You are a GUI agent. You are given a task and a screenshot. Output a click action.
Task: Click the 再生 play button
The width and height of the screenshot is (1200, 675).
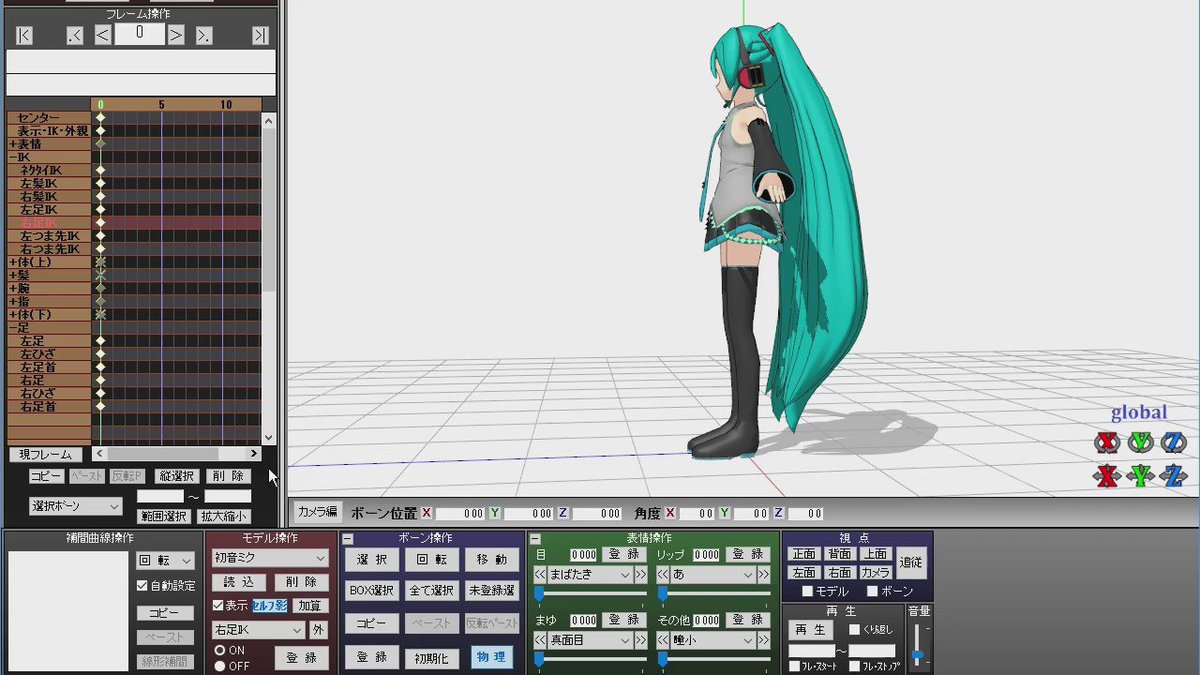[x=810, y=630]
